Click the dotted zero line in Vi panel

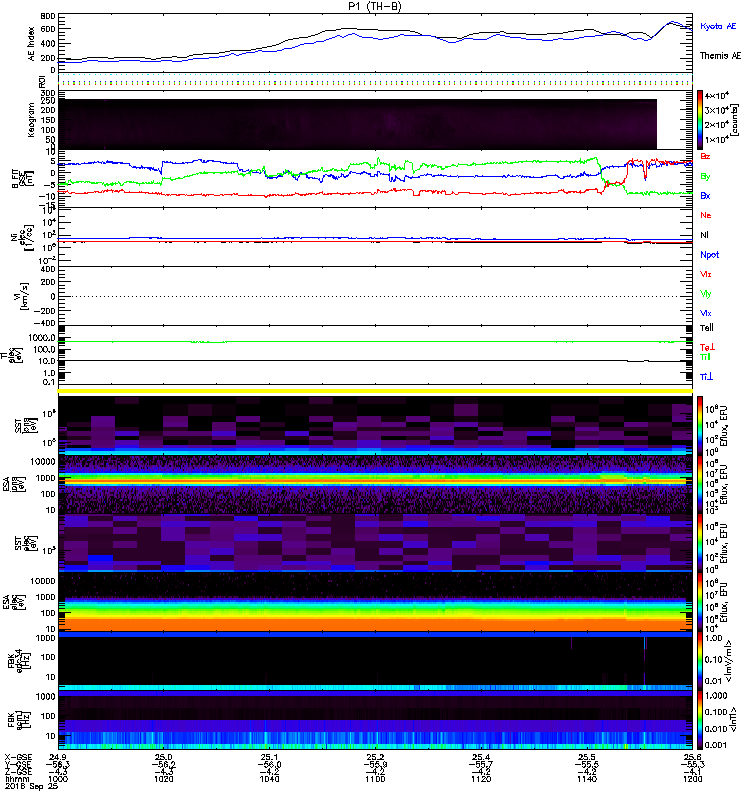tap(375, 296)
